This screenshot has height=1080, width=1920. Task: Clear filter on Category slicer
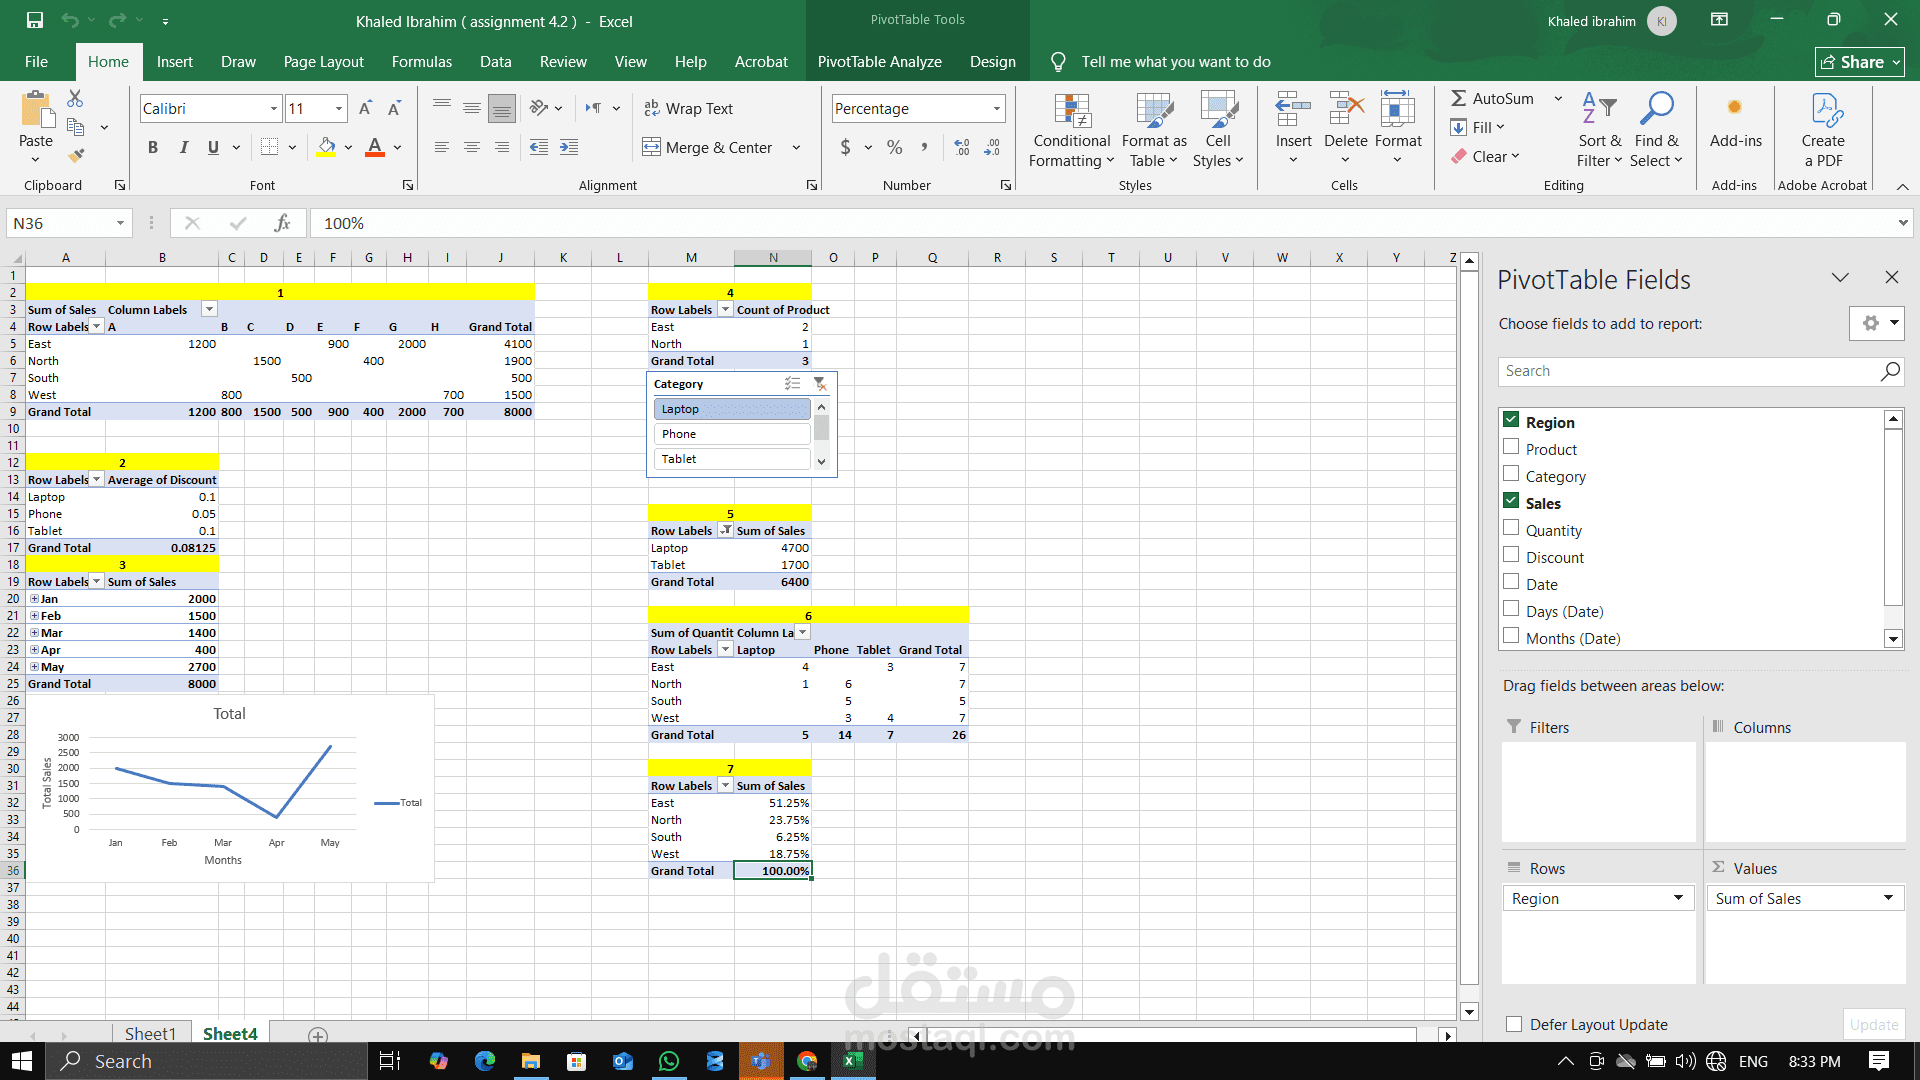coord(820,384)
